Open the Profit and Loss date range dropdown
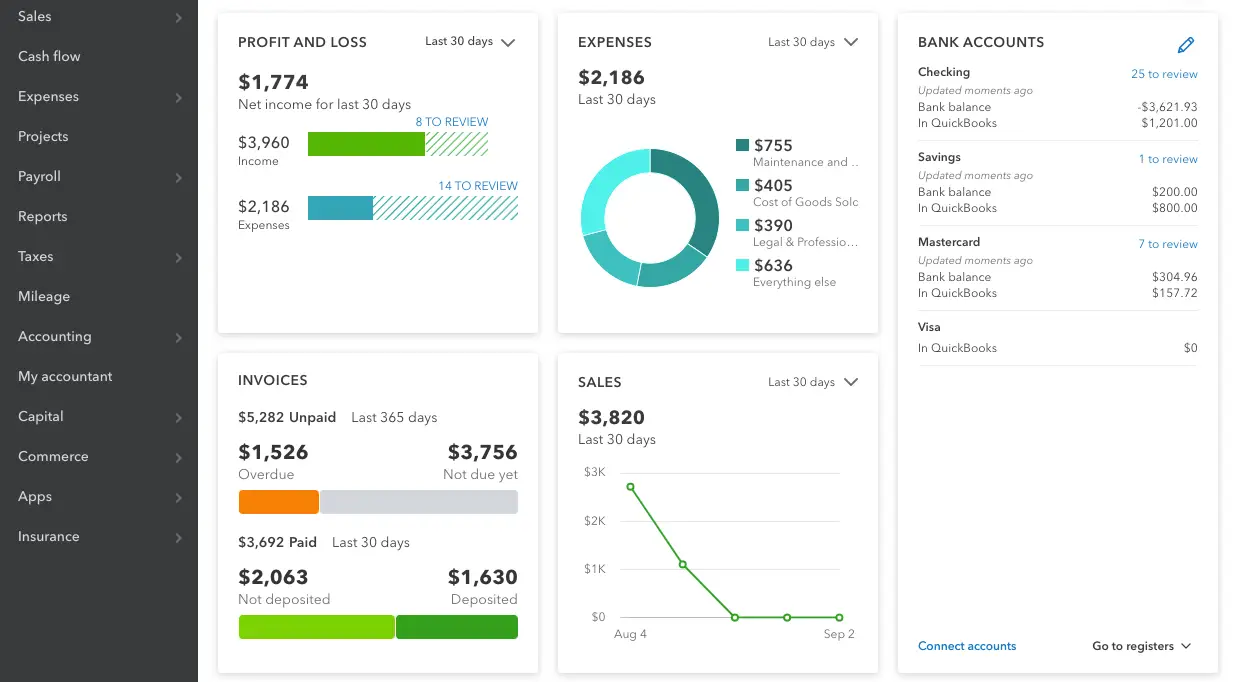 470,42
